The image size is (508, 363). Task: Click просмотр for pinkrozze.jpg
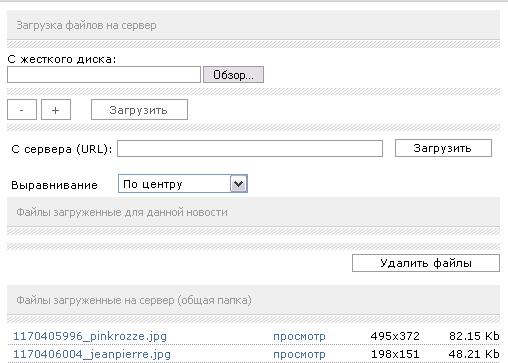point(299,336)
